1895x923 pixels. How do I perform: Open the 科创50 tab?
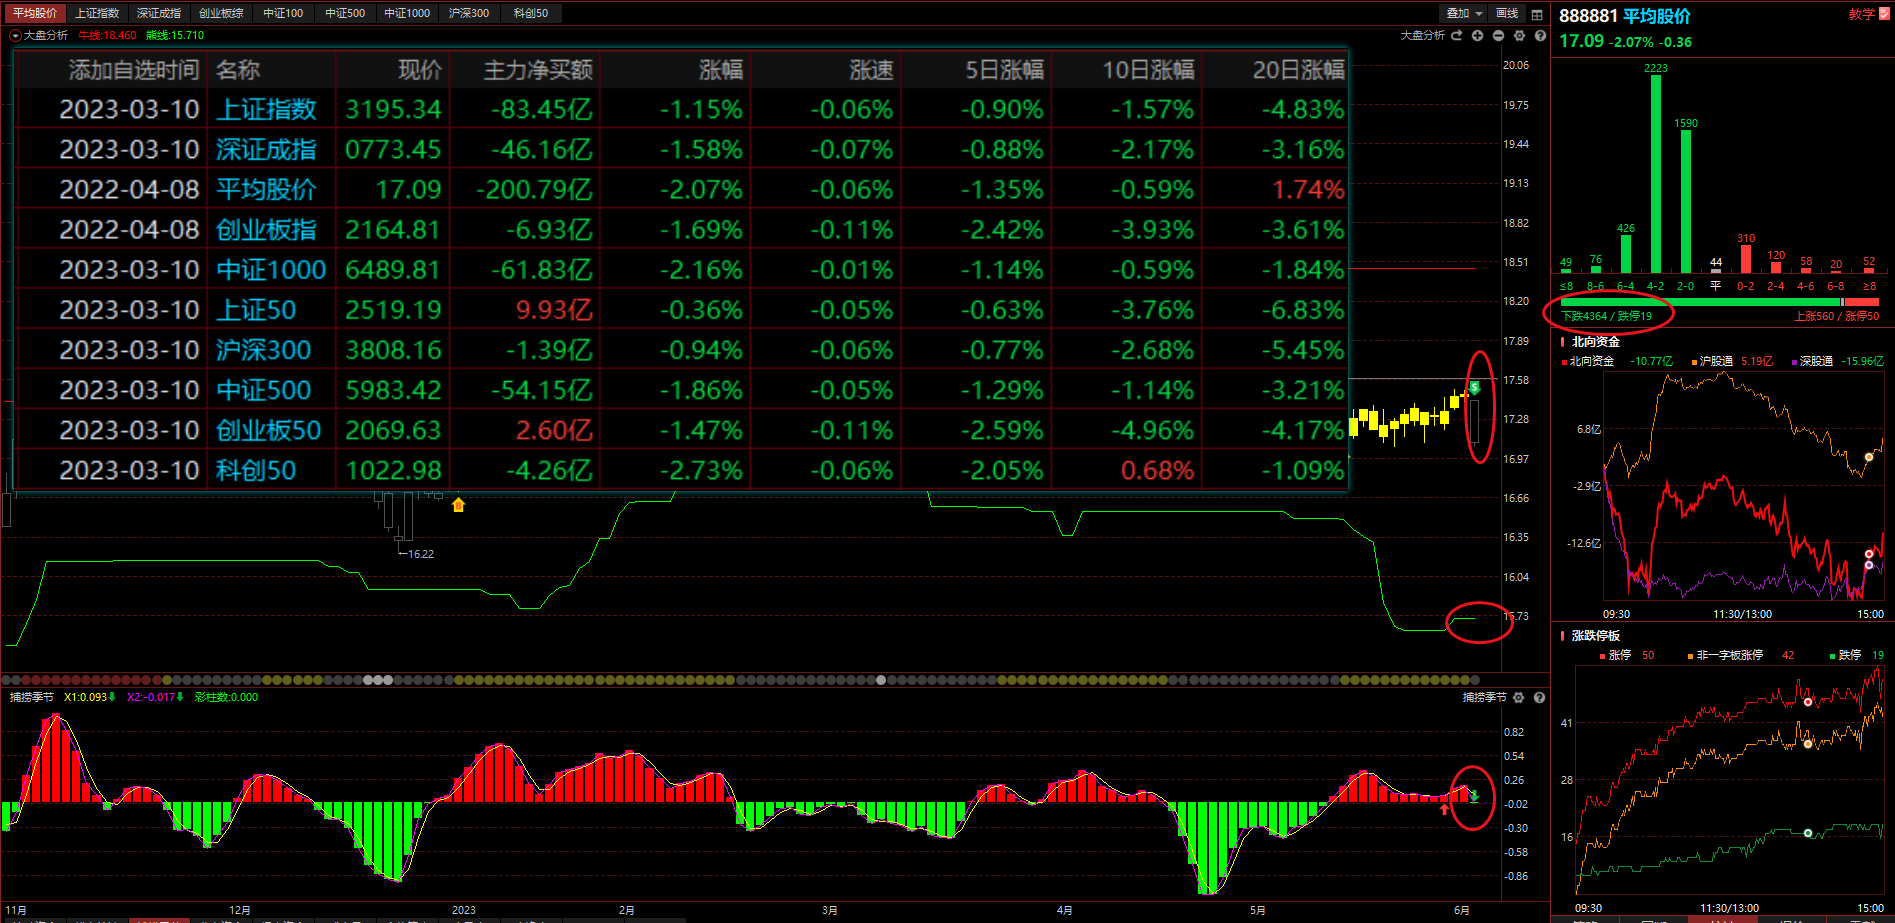click(x=531, y=13)
